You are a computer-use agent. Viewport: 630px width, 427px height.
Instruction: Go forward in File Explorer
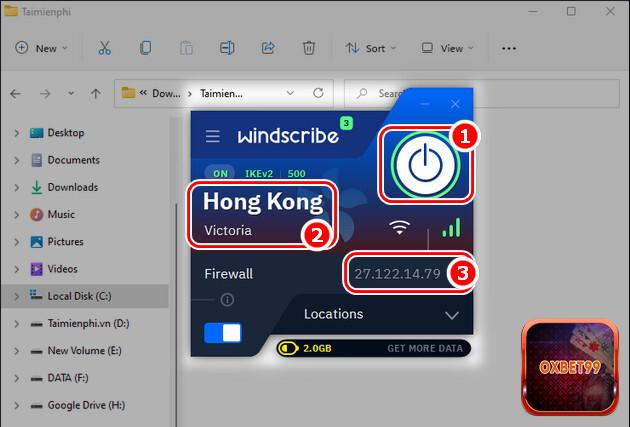pyautogui.click(x=45, y=94)
